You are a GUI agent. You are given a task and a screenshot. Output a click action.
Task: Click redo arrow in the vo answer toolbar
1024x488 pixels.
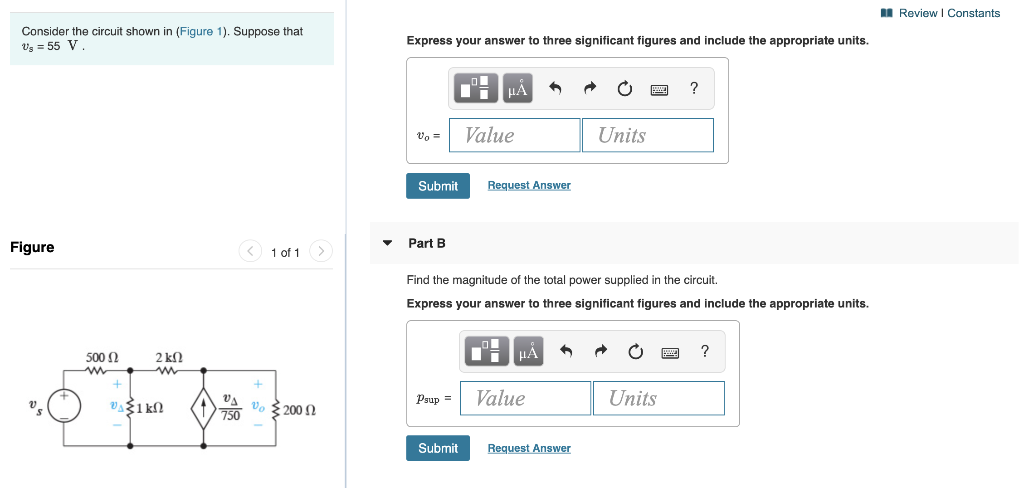pos(590,88)
